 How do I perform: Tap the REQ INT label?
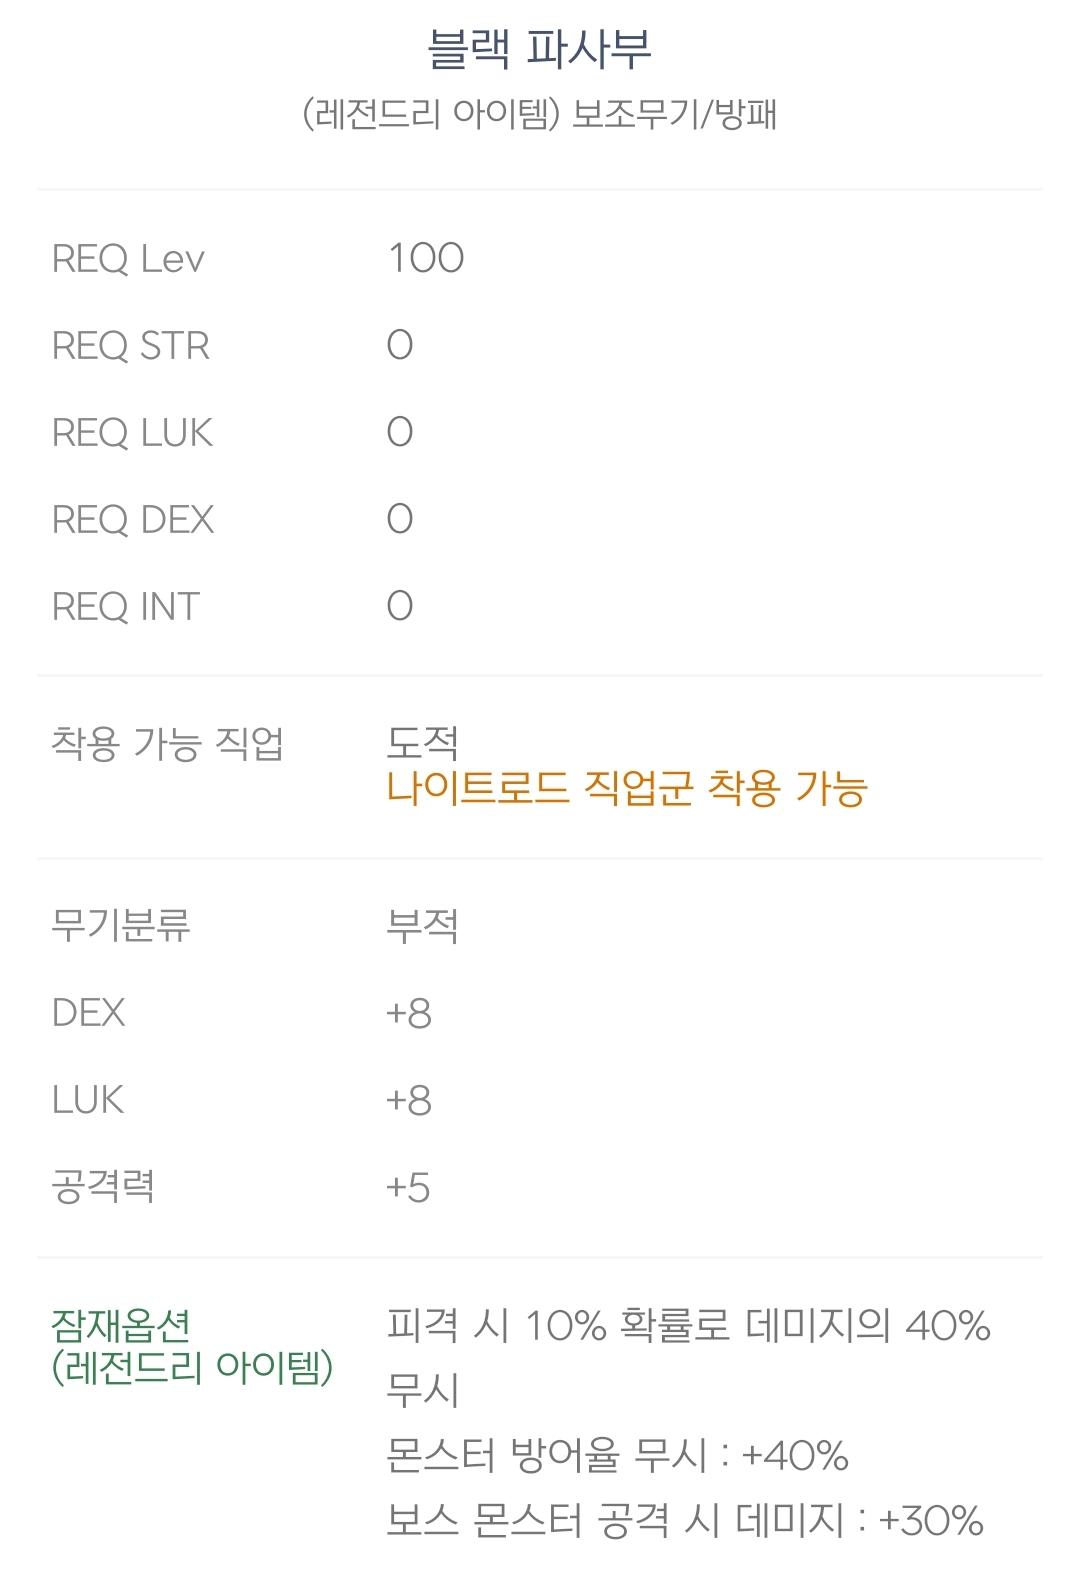click(x=126, y=607)
